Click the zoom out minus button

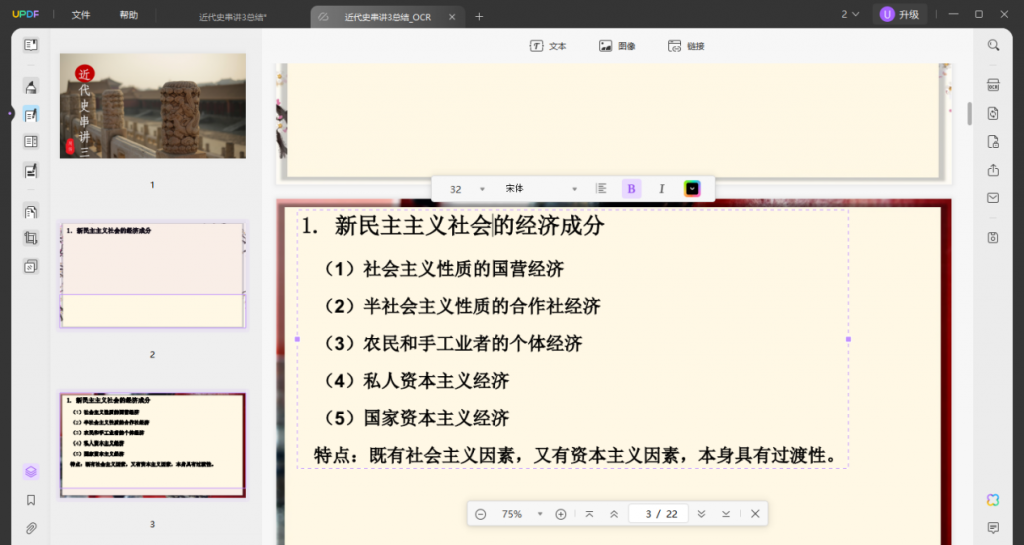(x=481, y=514)
